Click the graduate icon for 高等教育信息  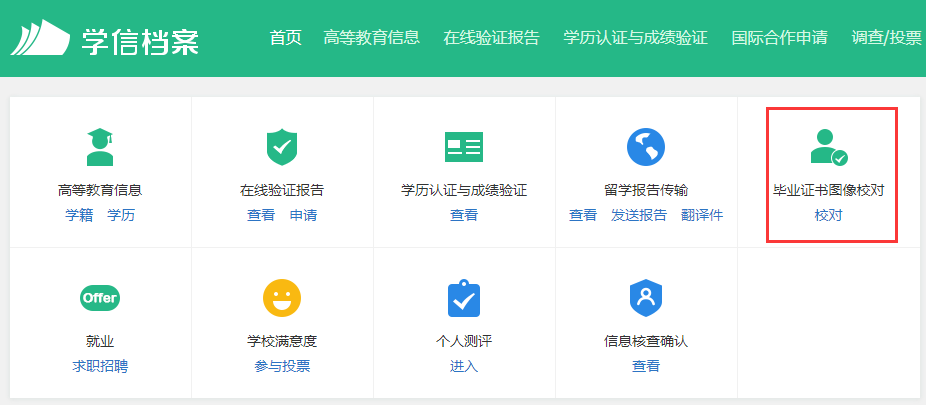tap(100, 147)
